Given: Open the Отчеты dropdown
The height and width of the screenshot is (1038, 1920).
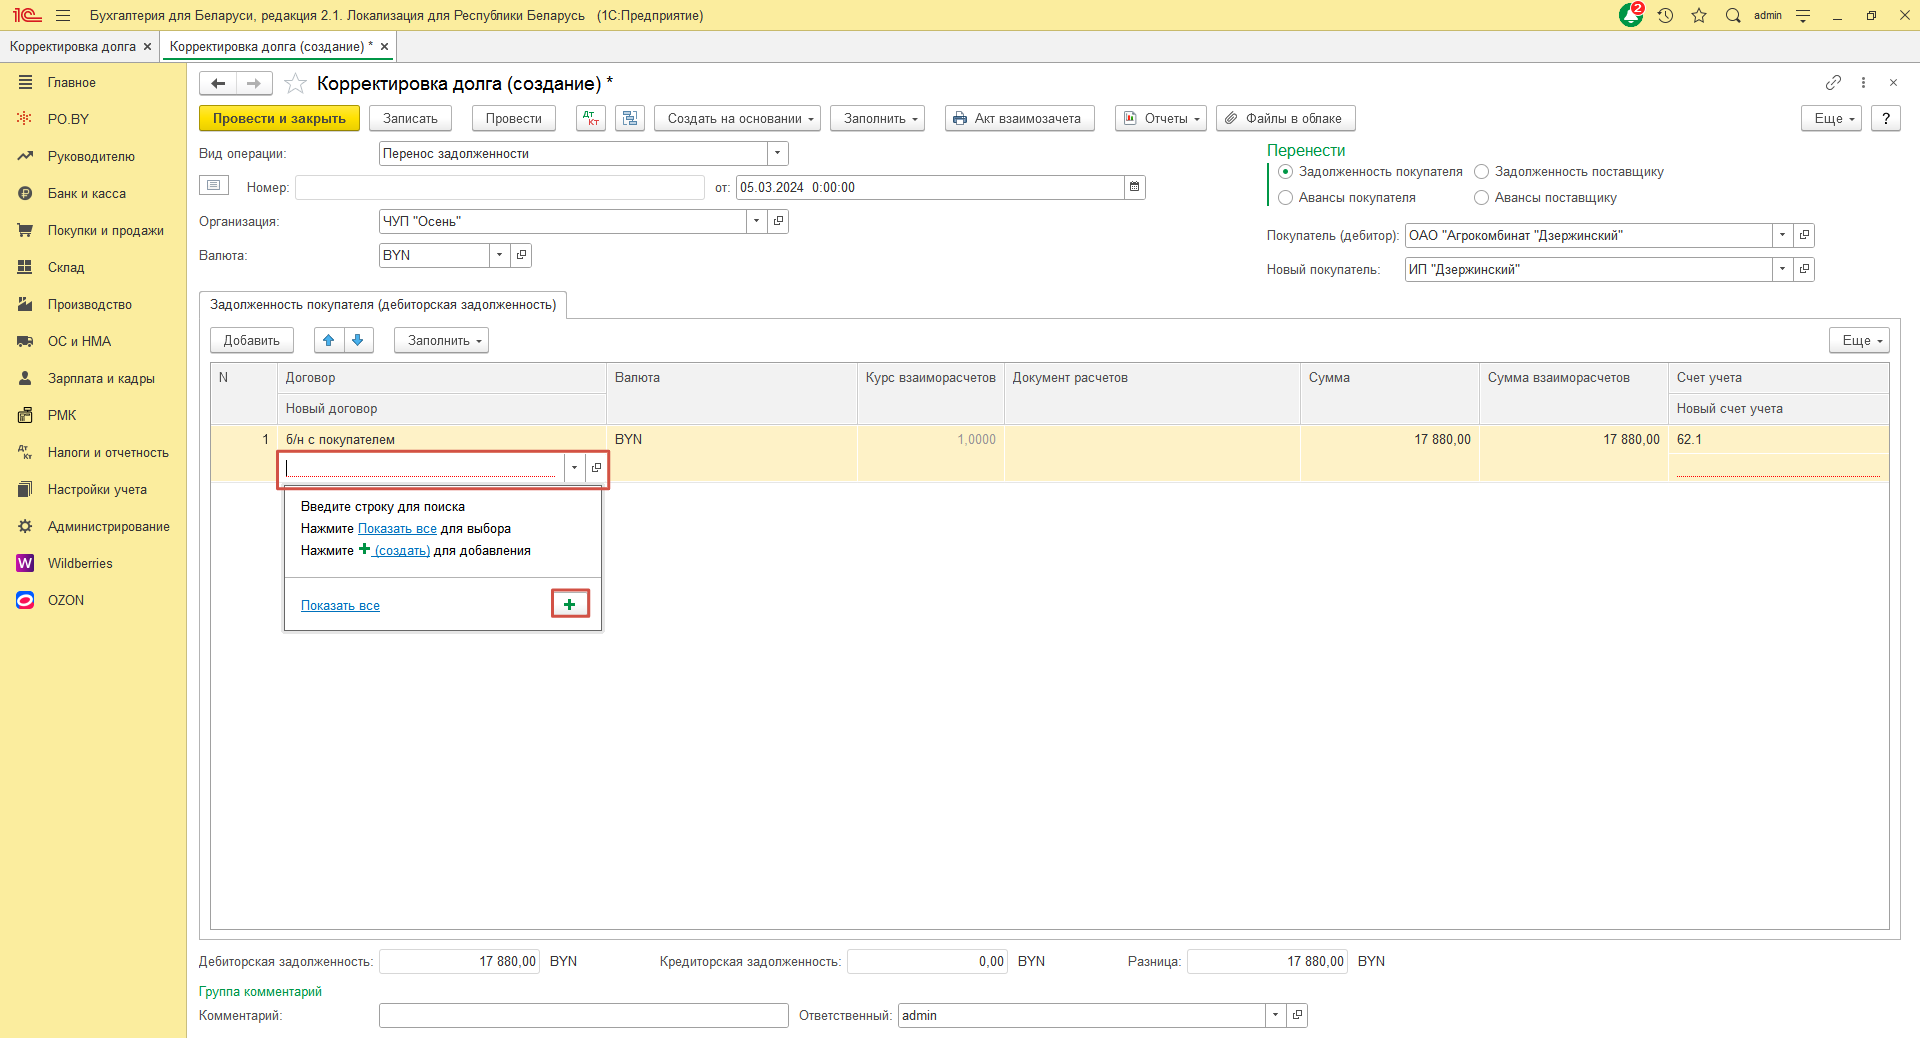Looking at the screenshot, I should tap(1161, 118).
